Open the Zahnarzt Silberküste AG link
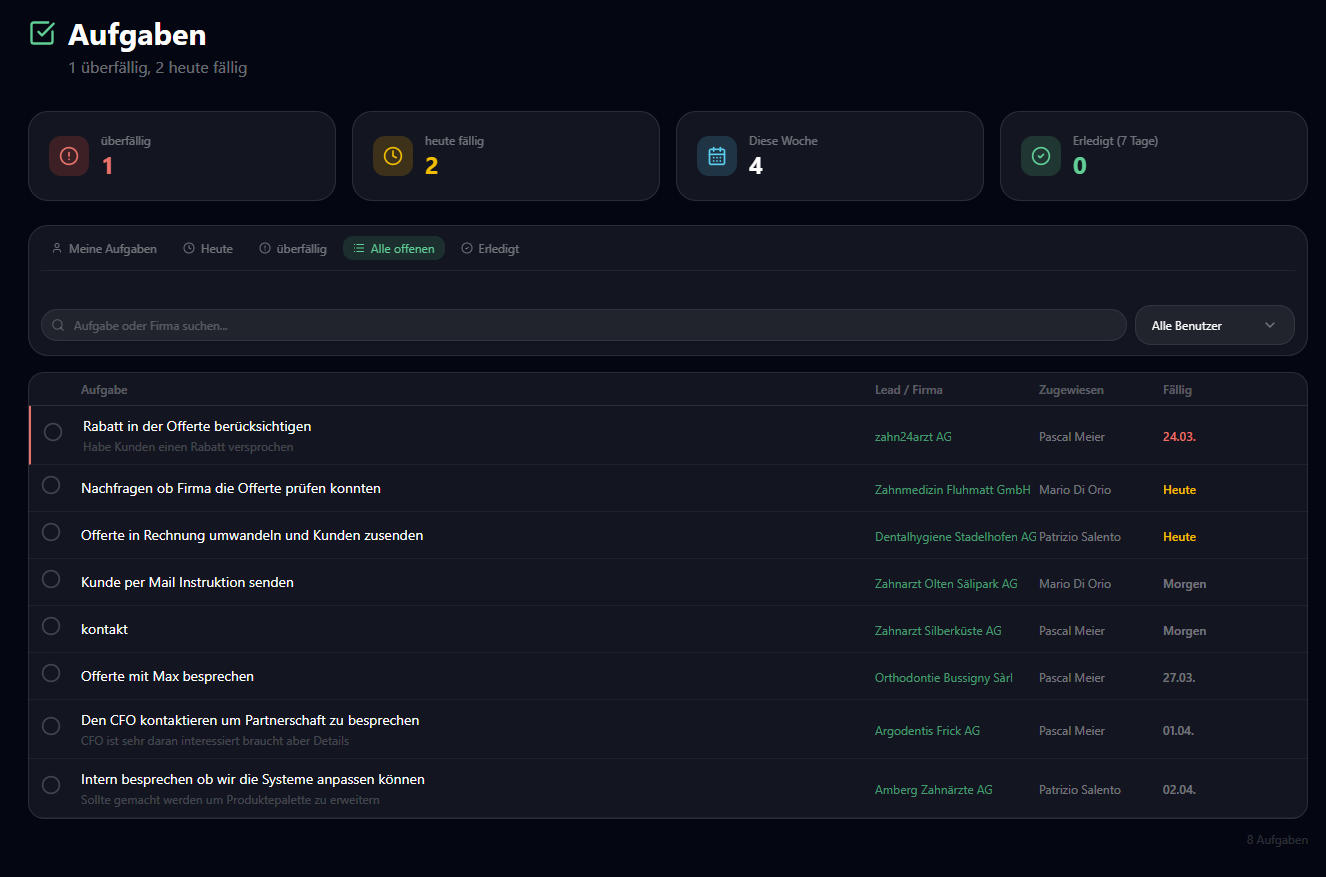Viewport: 1326px width, 877px height. [938, 631]
